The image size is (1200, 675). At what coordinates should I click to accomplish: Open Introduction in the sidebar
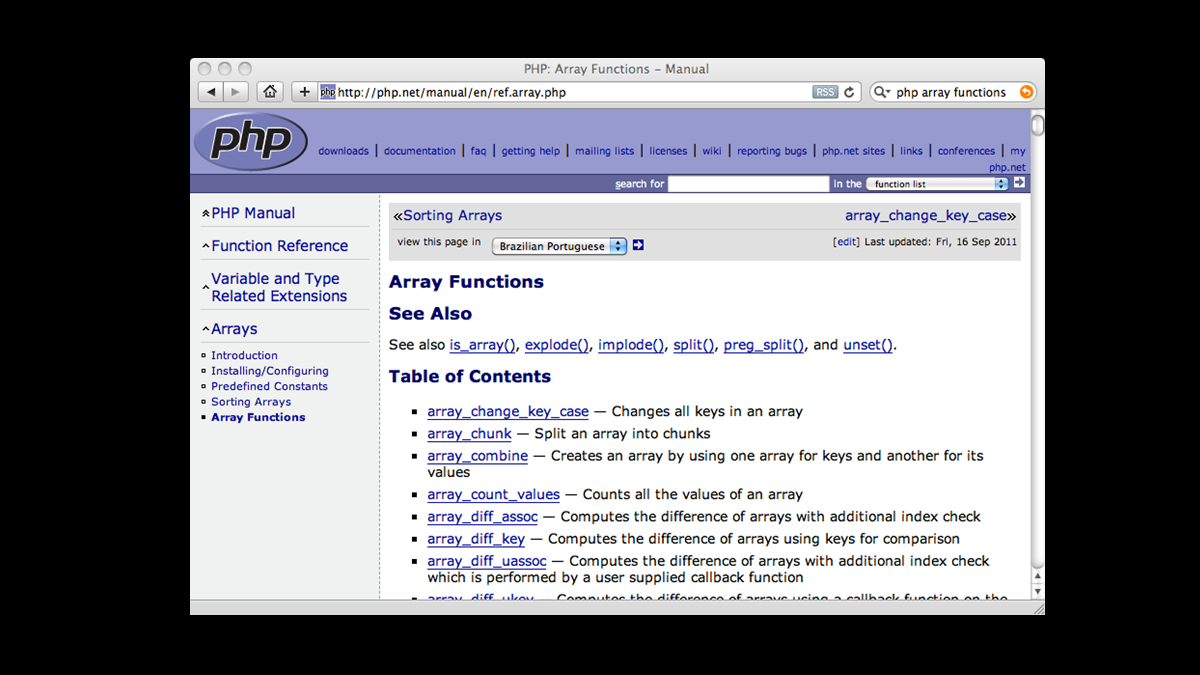244,355
